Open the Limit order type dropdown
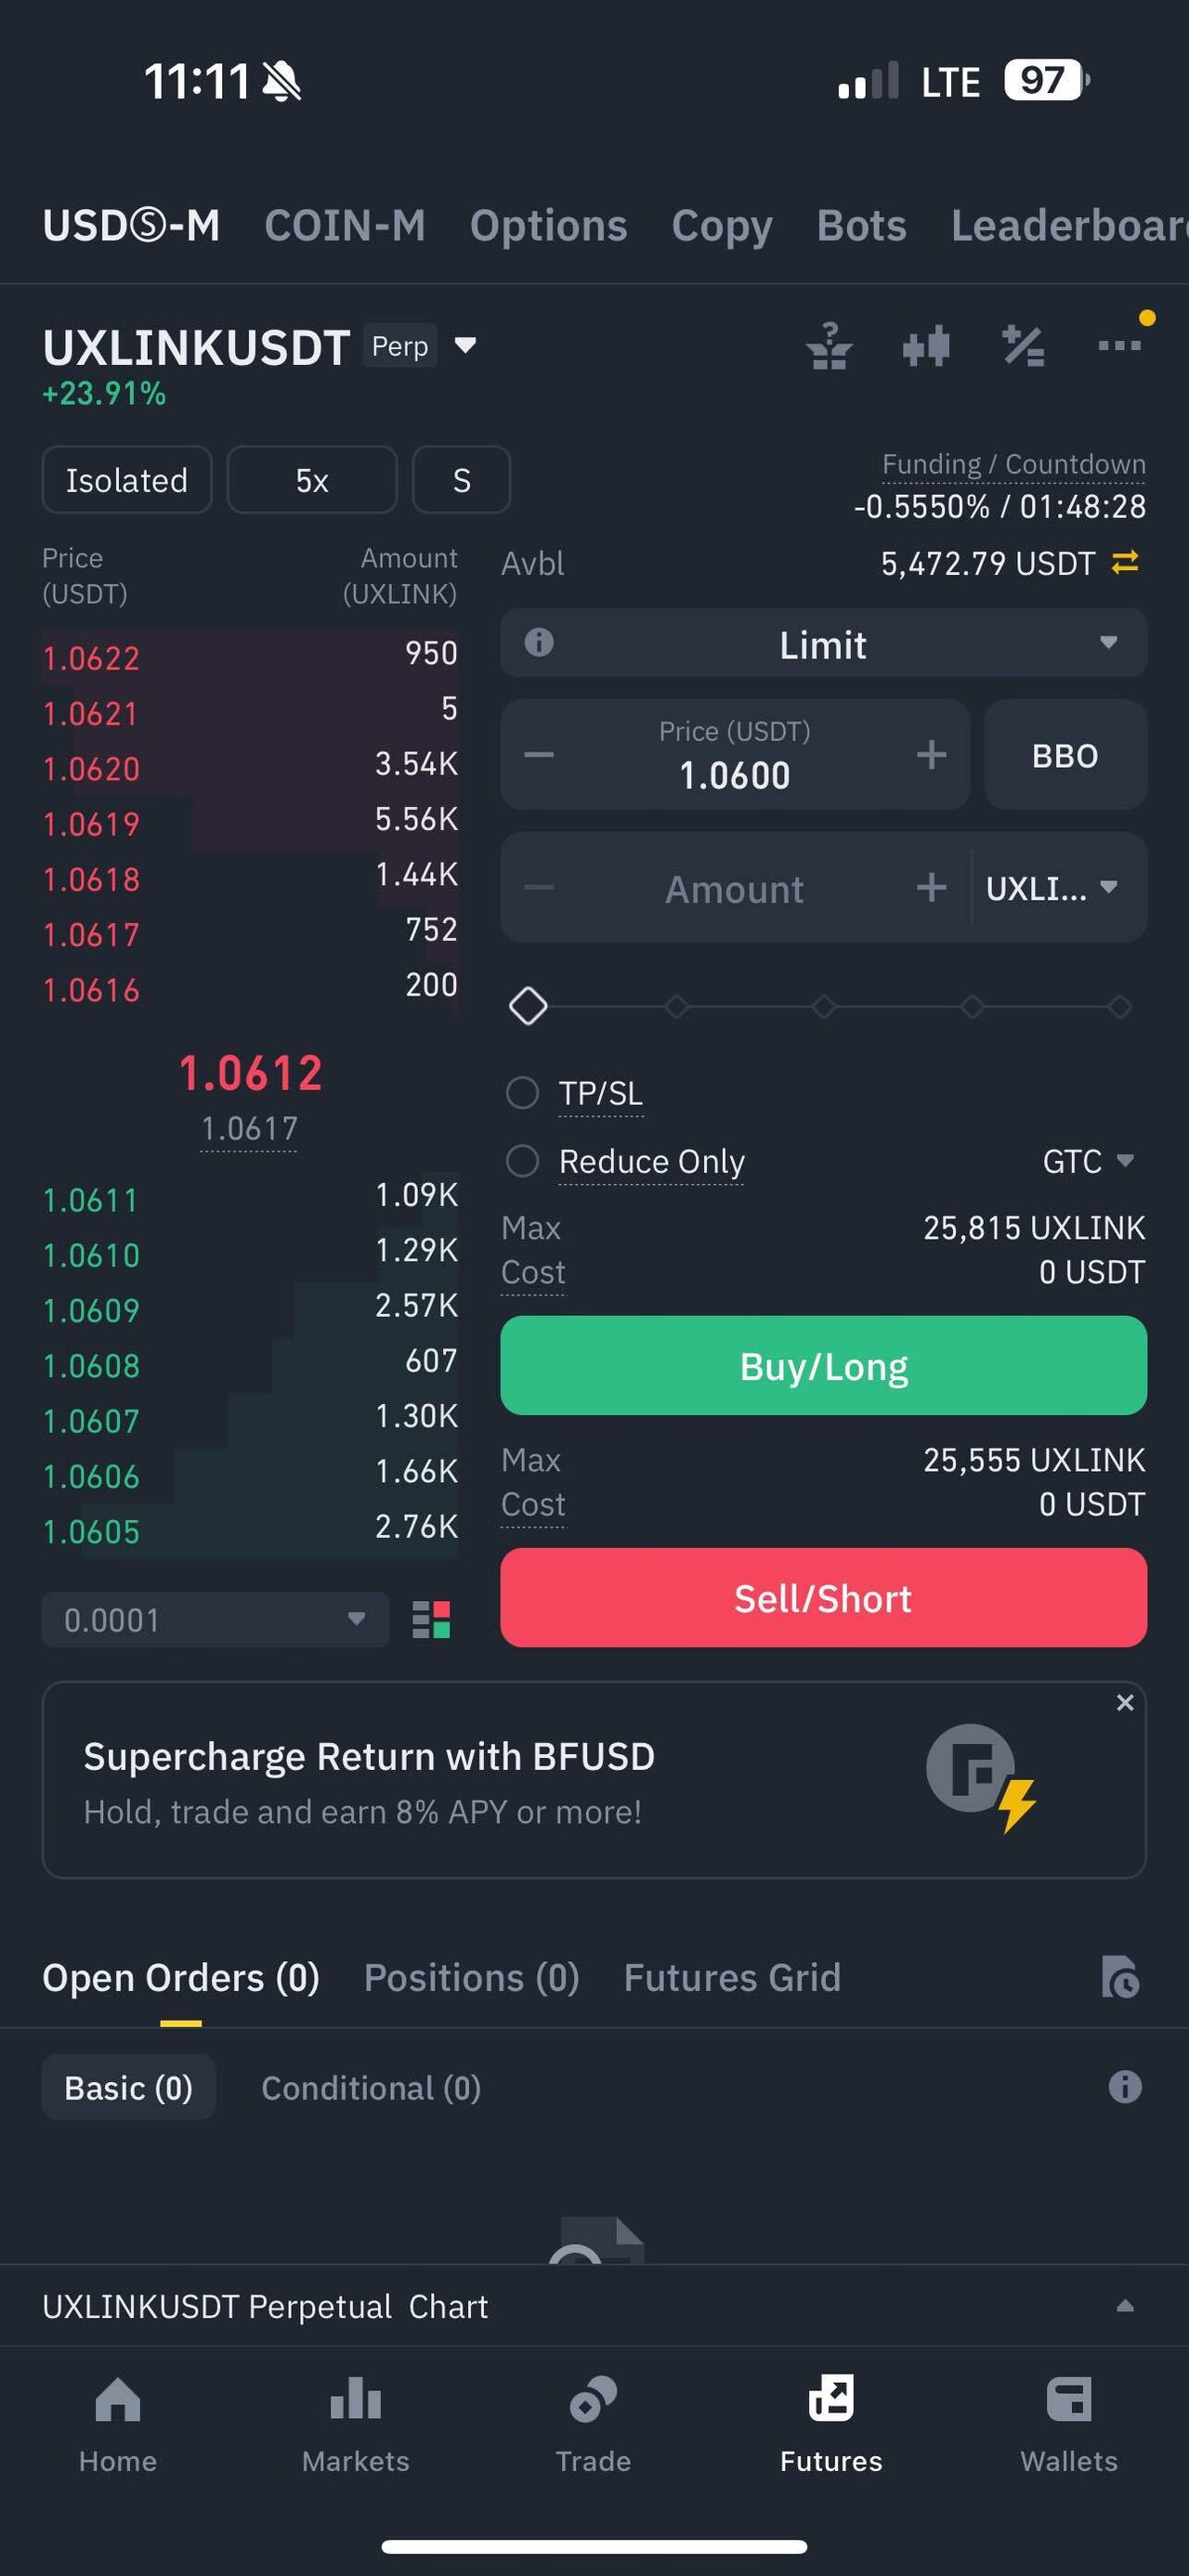The width and height of the screenshot is (1189, 2576). tap(823, 644)
